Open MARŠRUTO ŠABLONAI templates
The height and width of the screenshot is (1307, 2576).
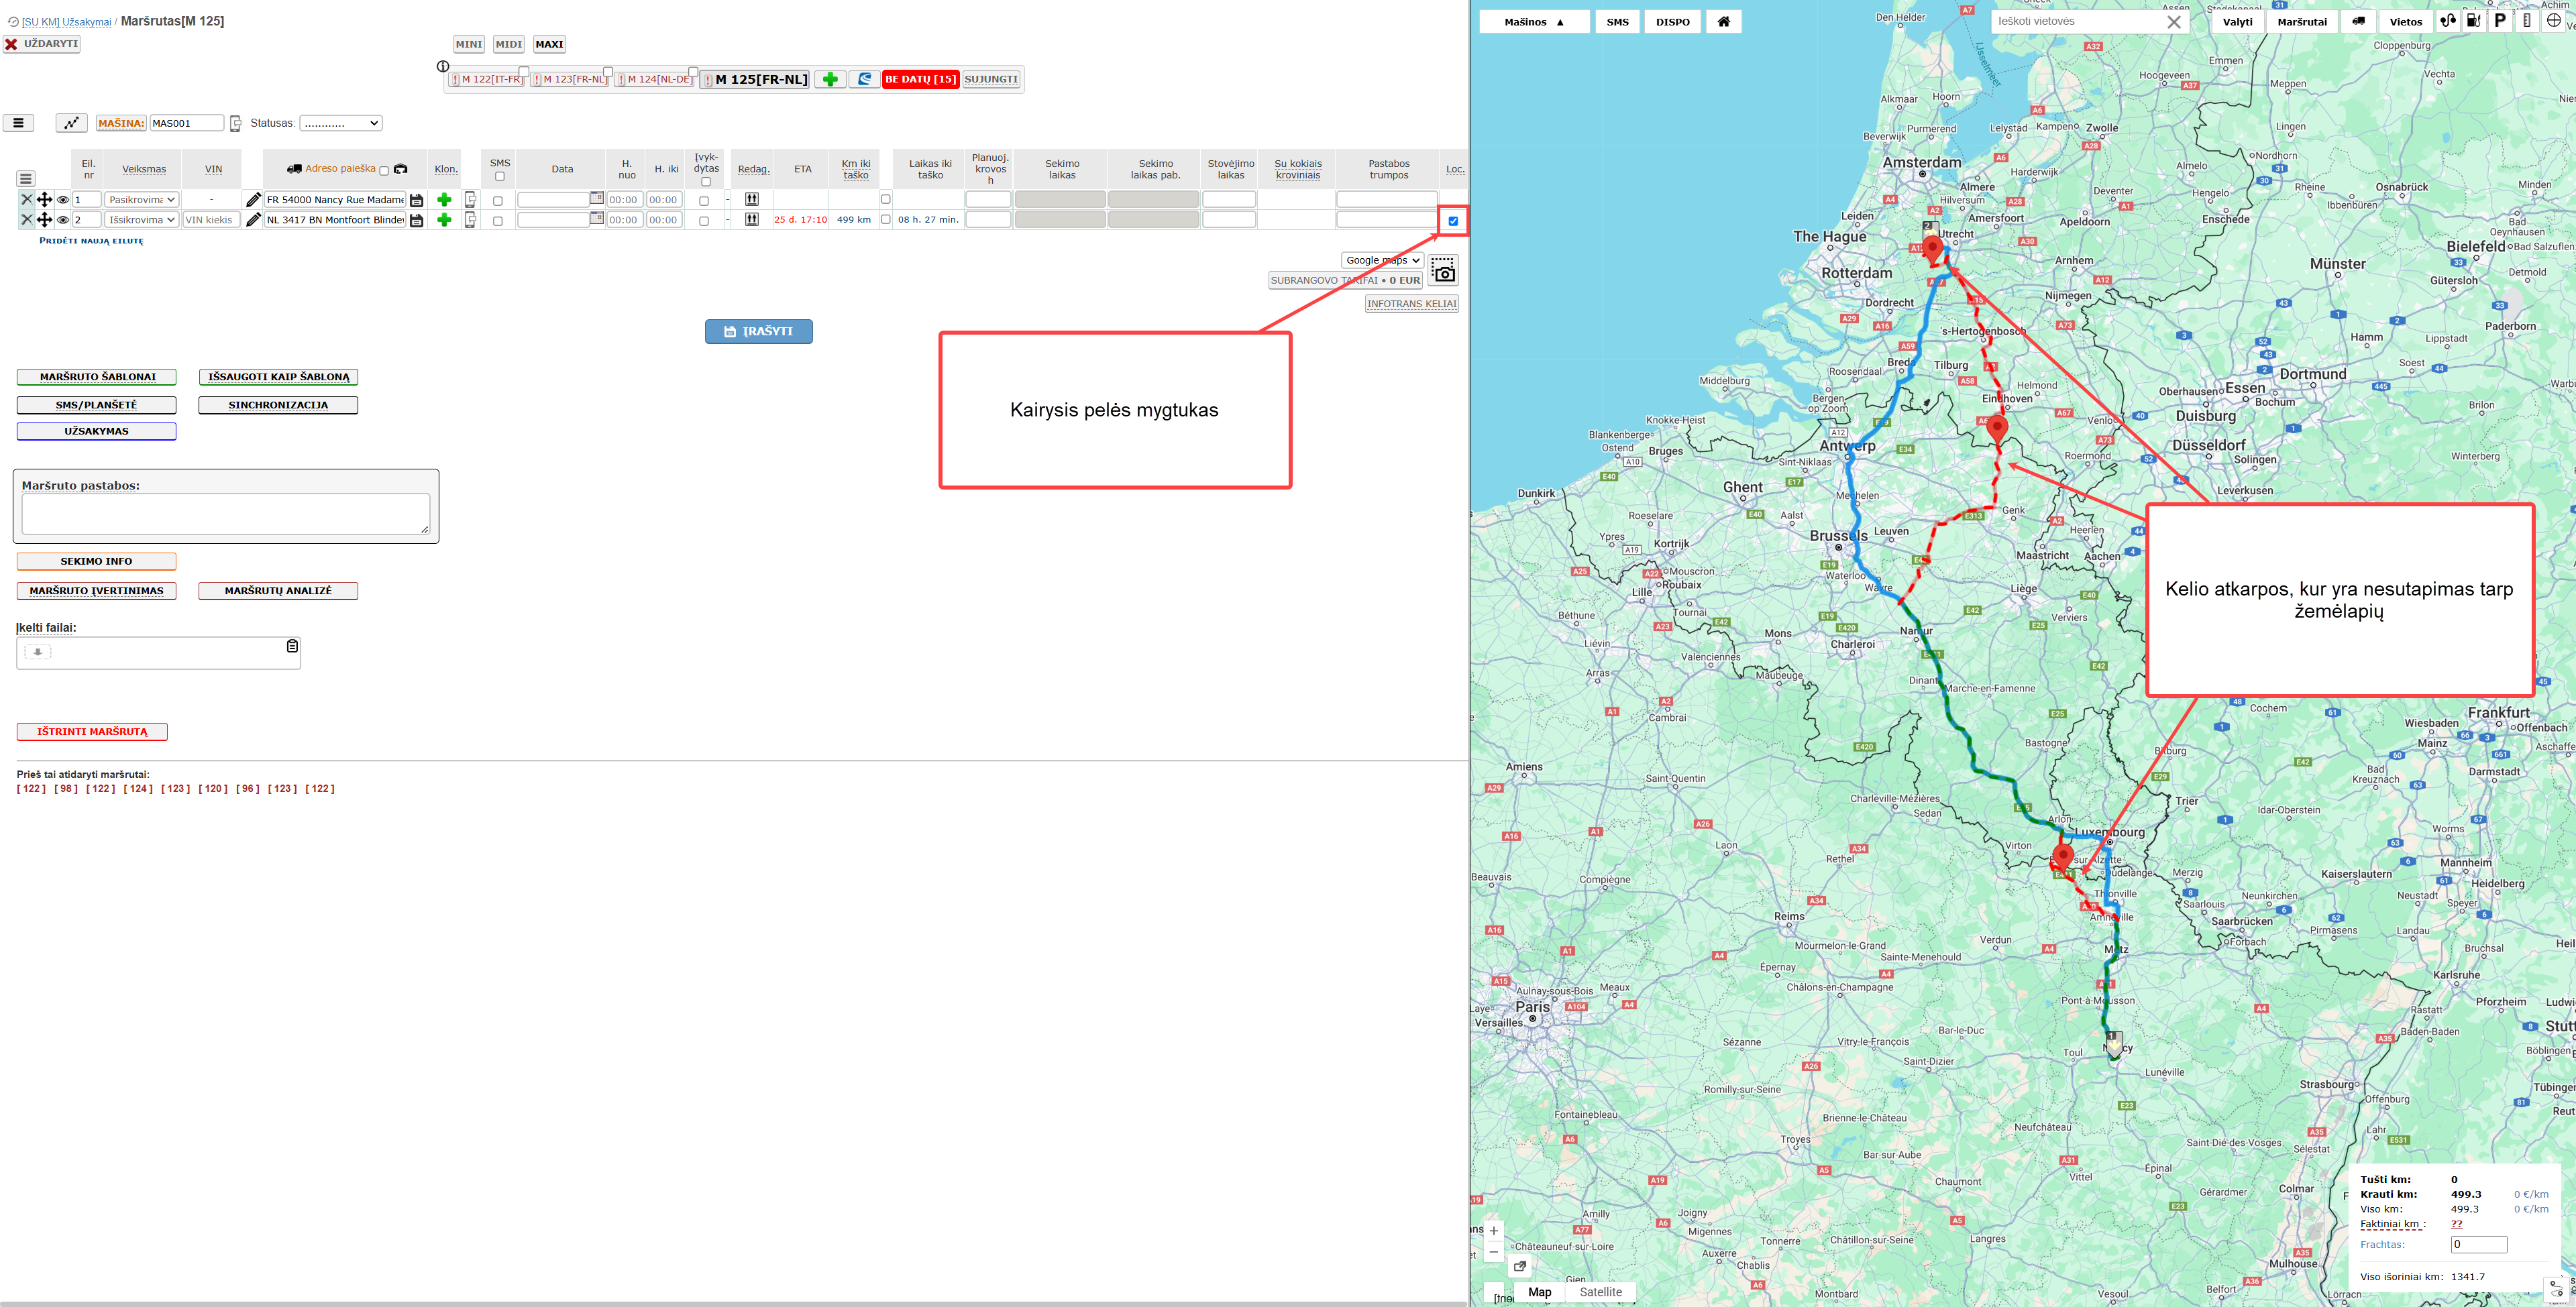click(x=97, y=377)
